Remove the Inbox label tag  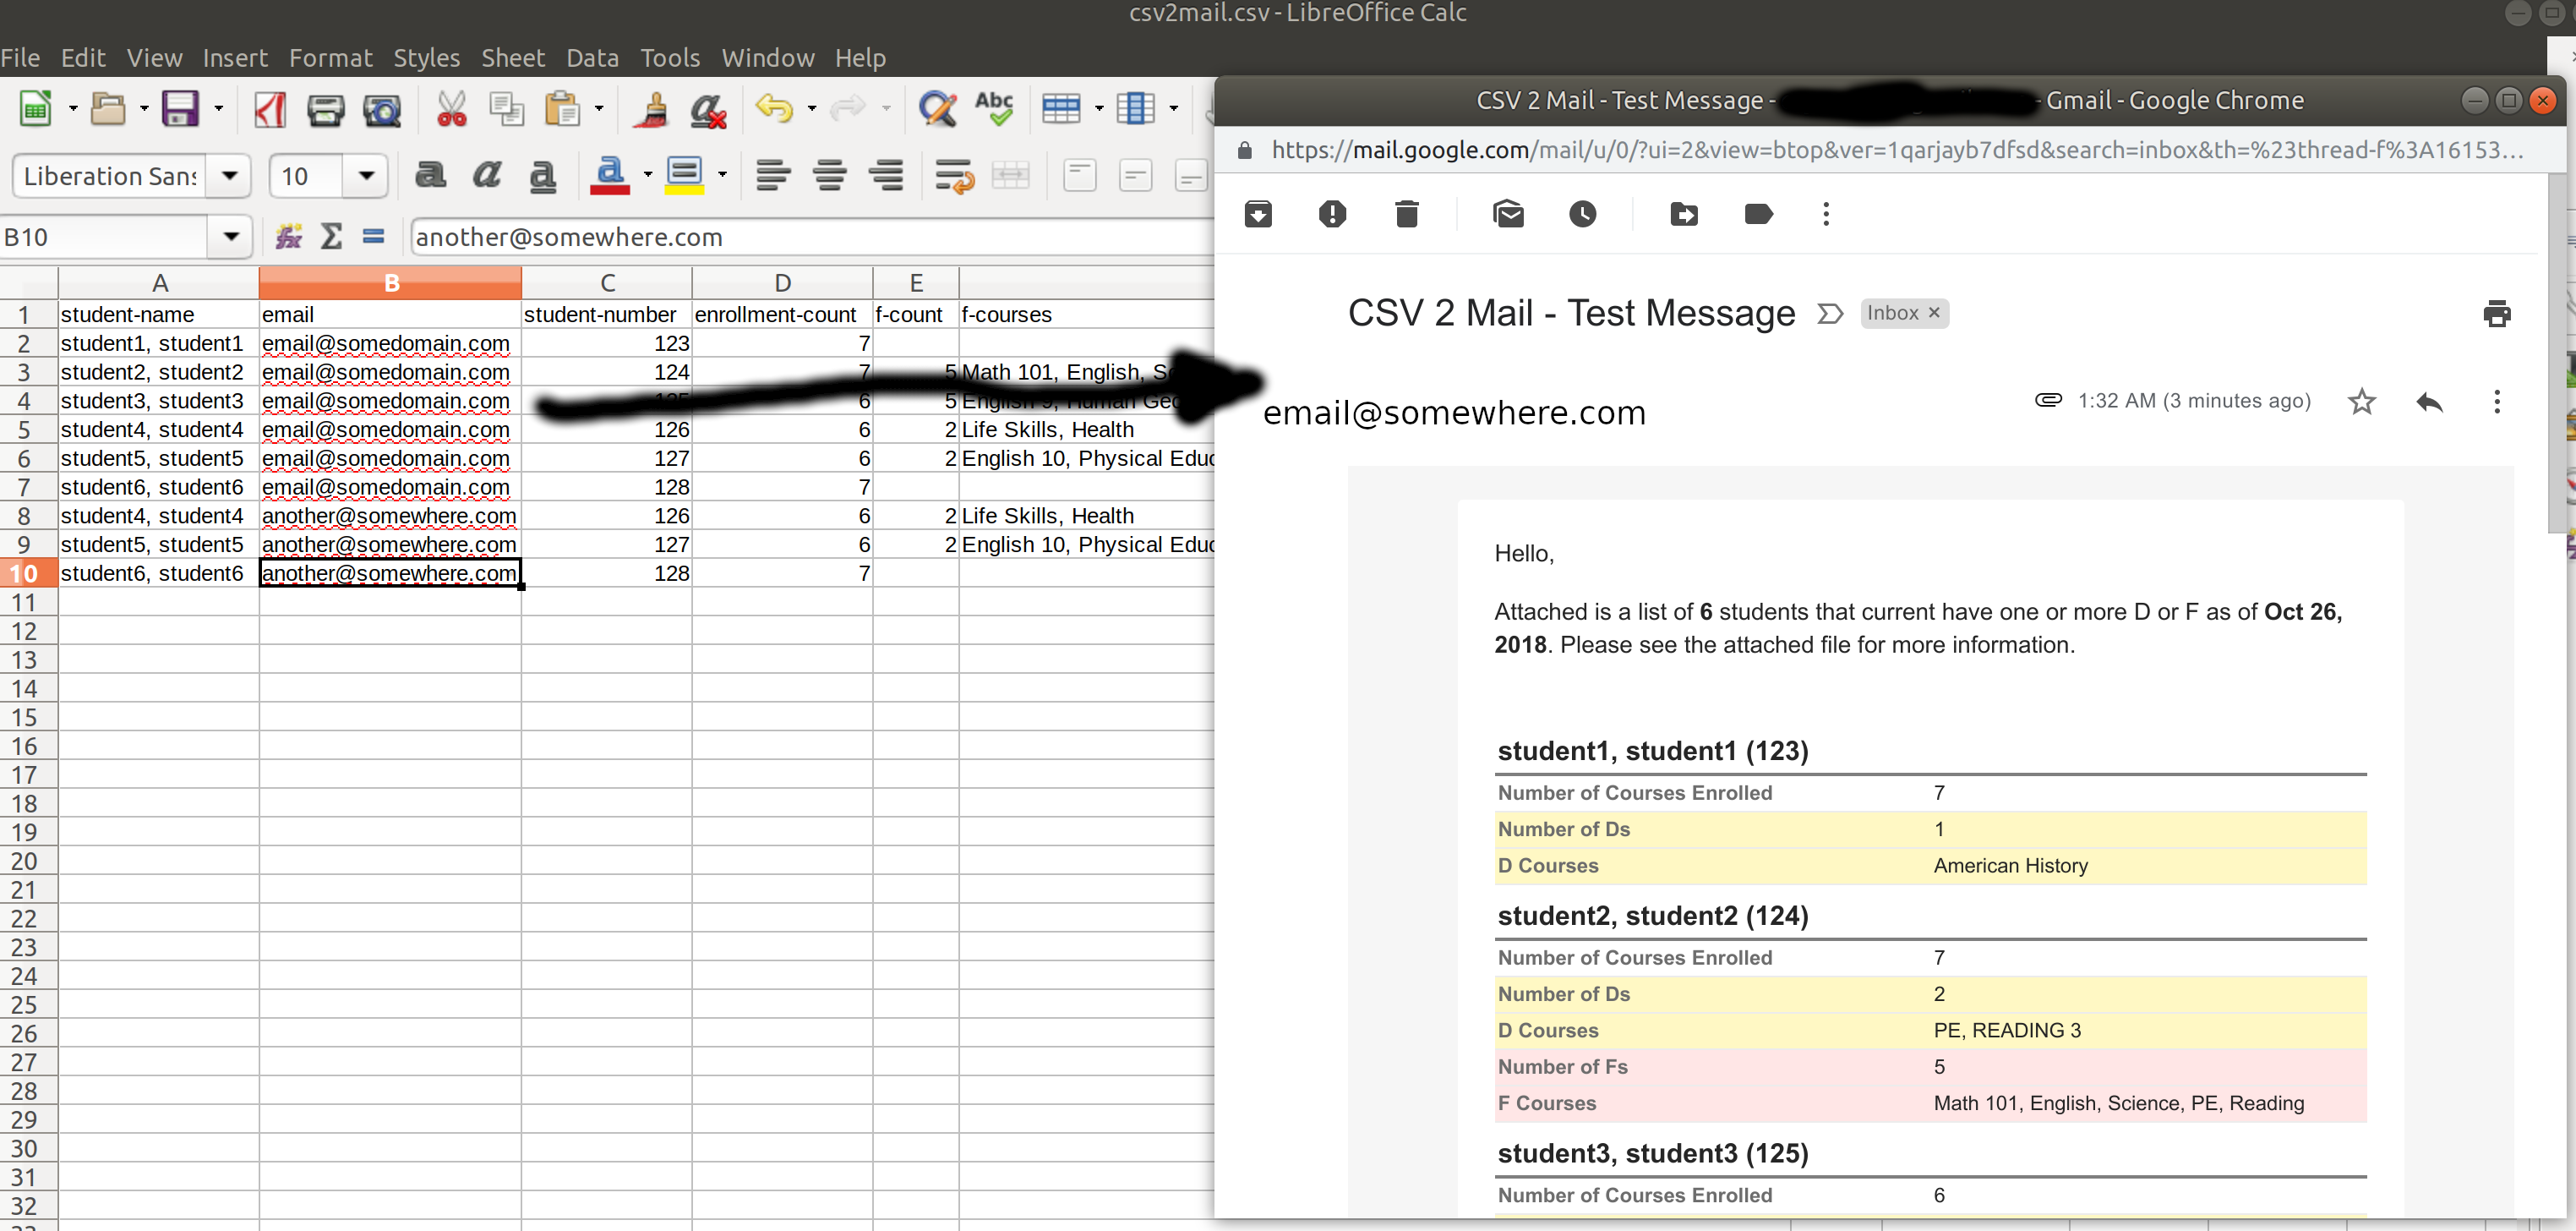1933,313
